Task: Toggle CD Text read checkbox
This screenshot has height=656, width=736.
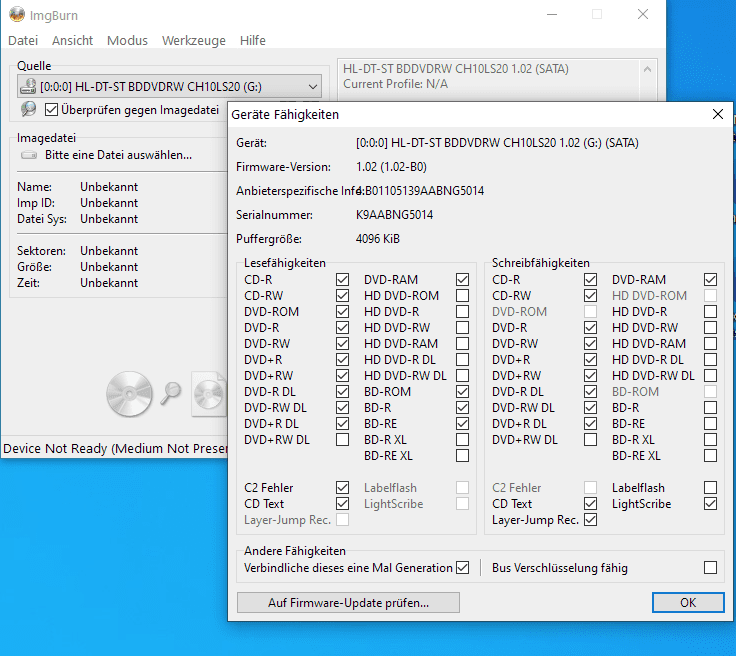Action: pos(342,503)
